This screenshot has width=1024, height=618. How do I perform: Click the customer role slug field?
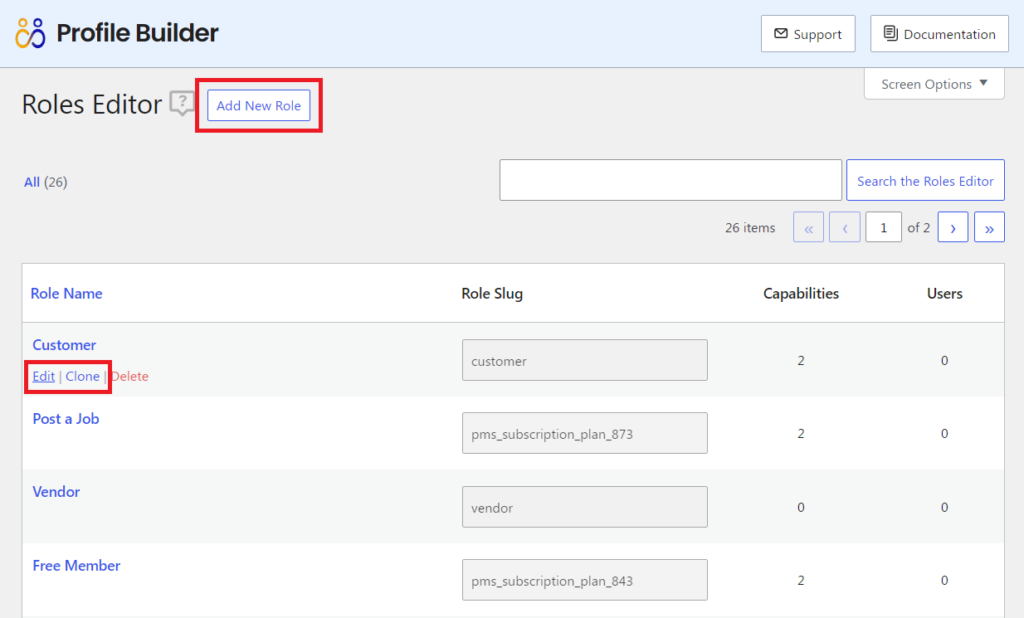tap(584, 360)
